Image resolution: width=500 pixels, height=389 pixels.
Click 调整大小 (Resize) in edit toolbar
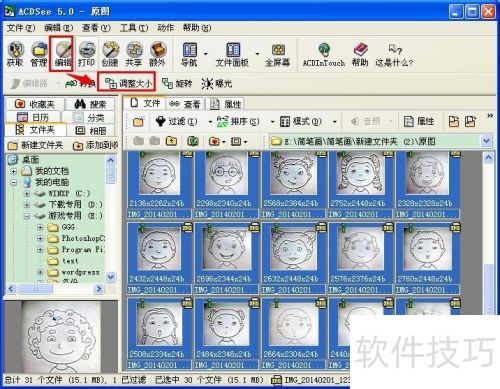point(128,83)
